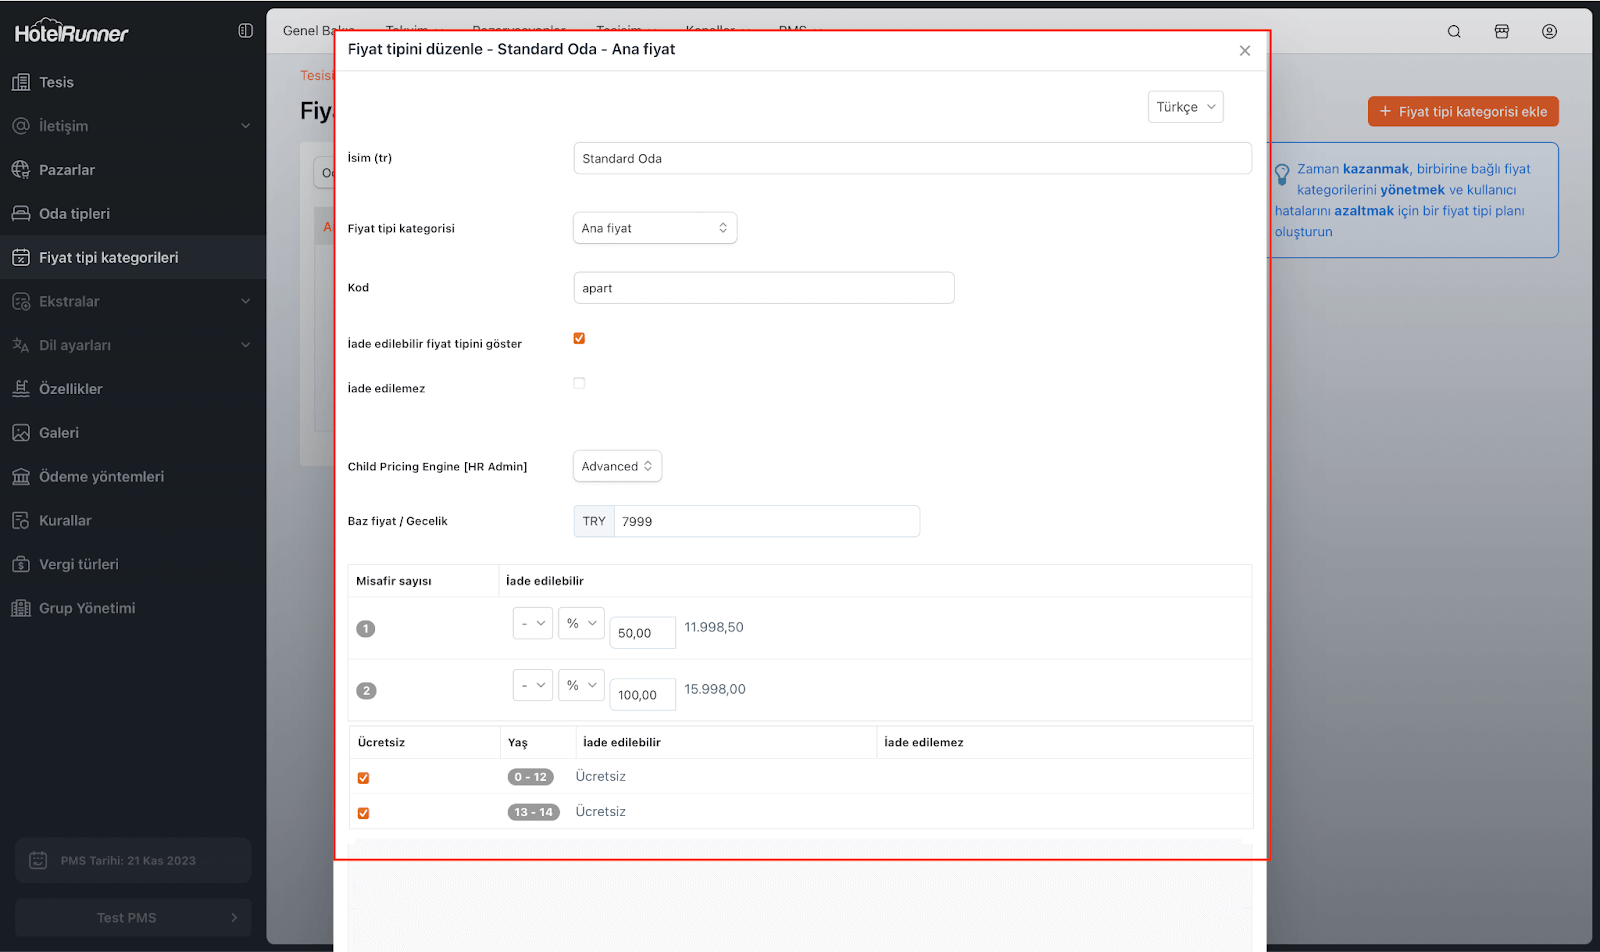1600x952 pixels.
Task: Collapse the sidebar panel toggle icon
Action: click(245, 31)
